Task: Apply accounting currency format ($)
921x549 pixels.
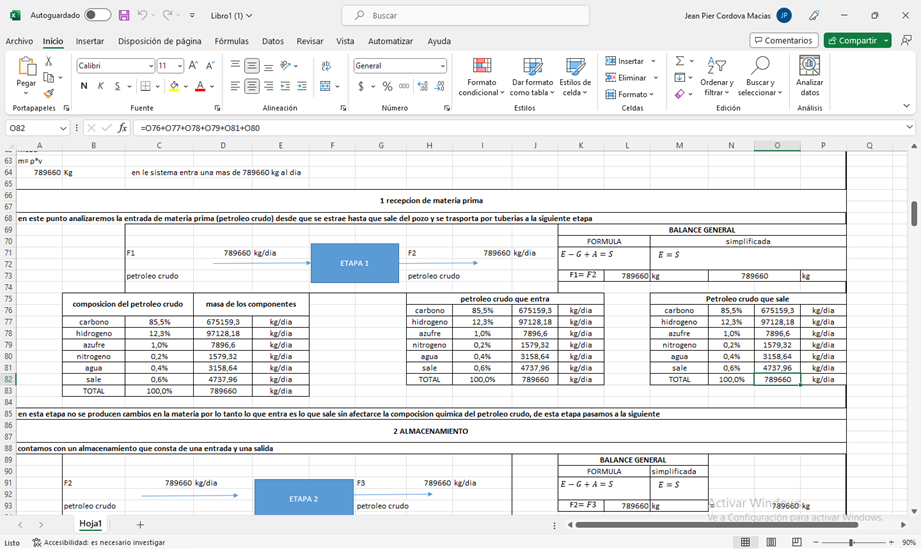Action: 361,86
